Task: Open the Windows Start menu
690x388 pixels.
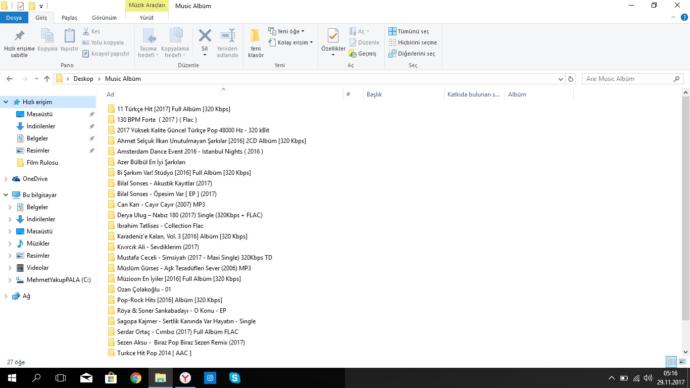Action: tap(12, 378)
